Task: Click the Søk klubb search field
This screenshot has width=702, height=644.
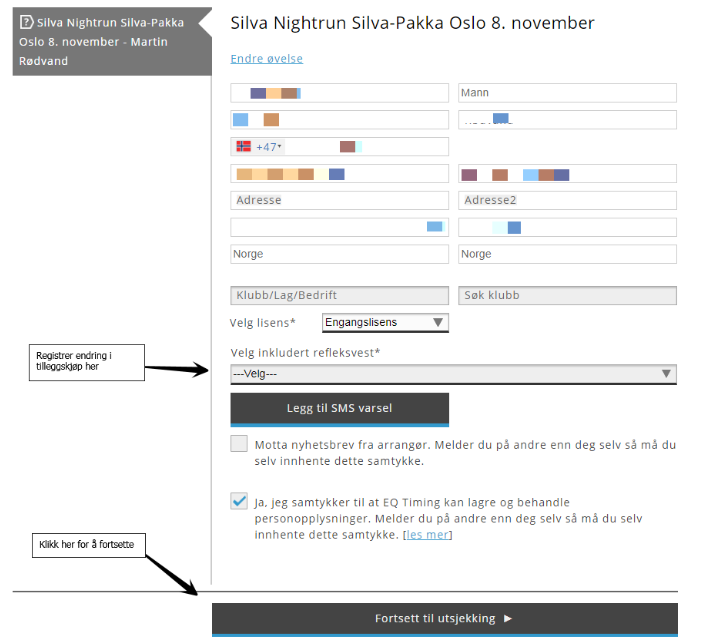Action: pyautogui.click(x=567, y=296)
